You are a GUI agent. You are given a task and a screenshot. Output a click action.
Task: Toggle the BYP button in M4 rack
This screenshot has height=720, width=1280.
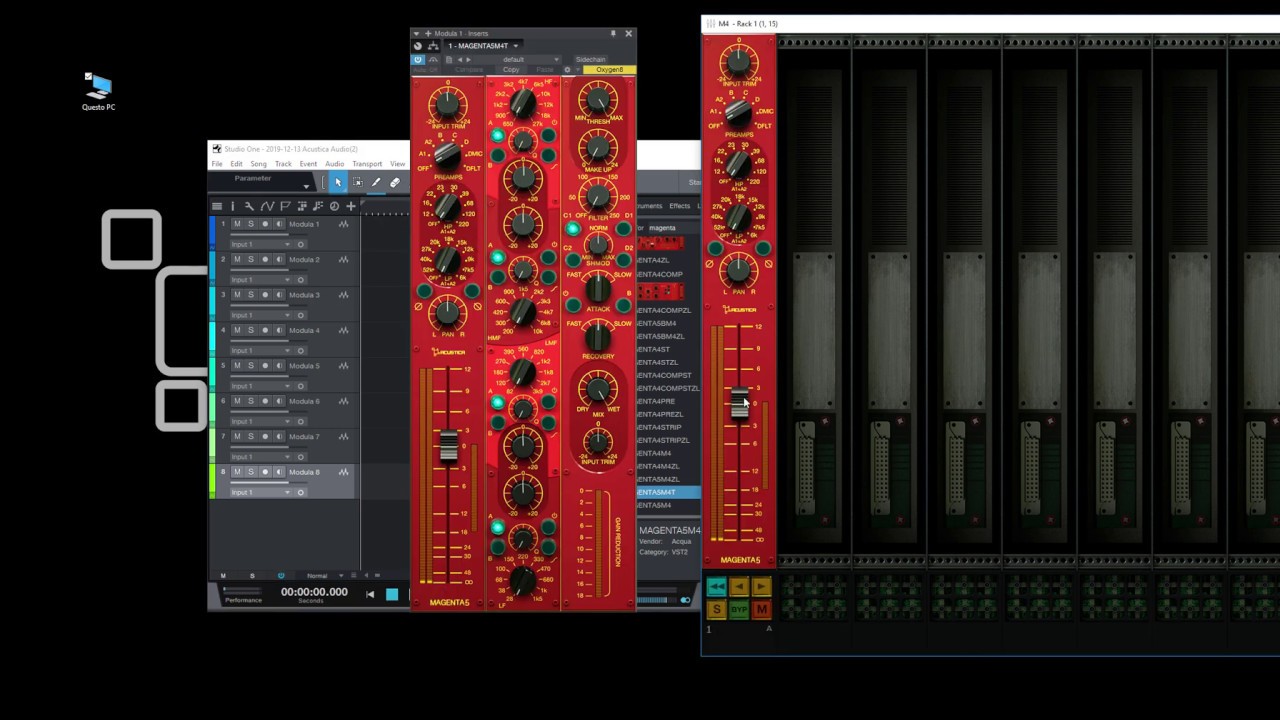[x=739, y=609]
